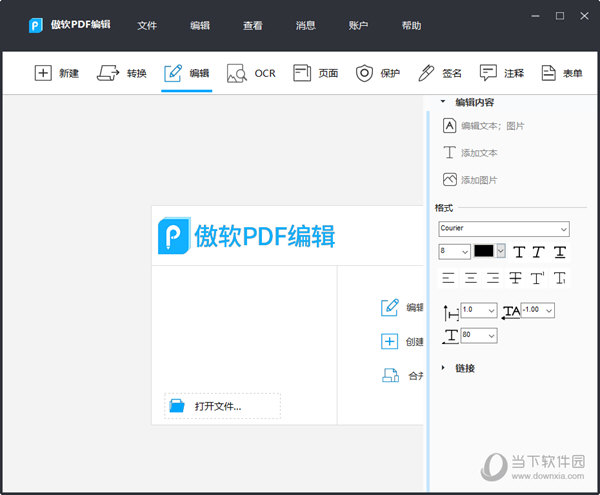
Task: Click the 创建 shortcut on start page
Action: [x=402, y=341]
